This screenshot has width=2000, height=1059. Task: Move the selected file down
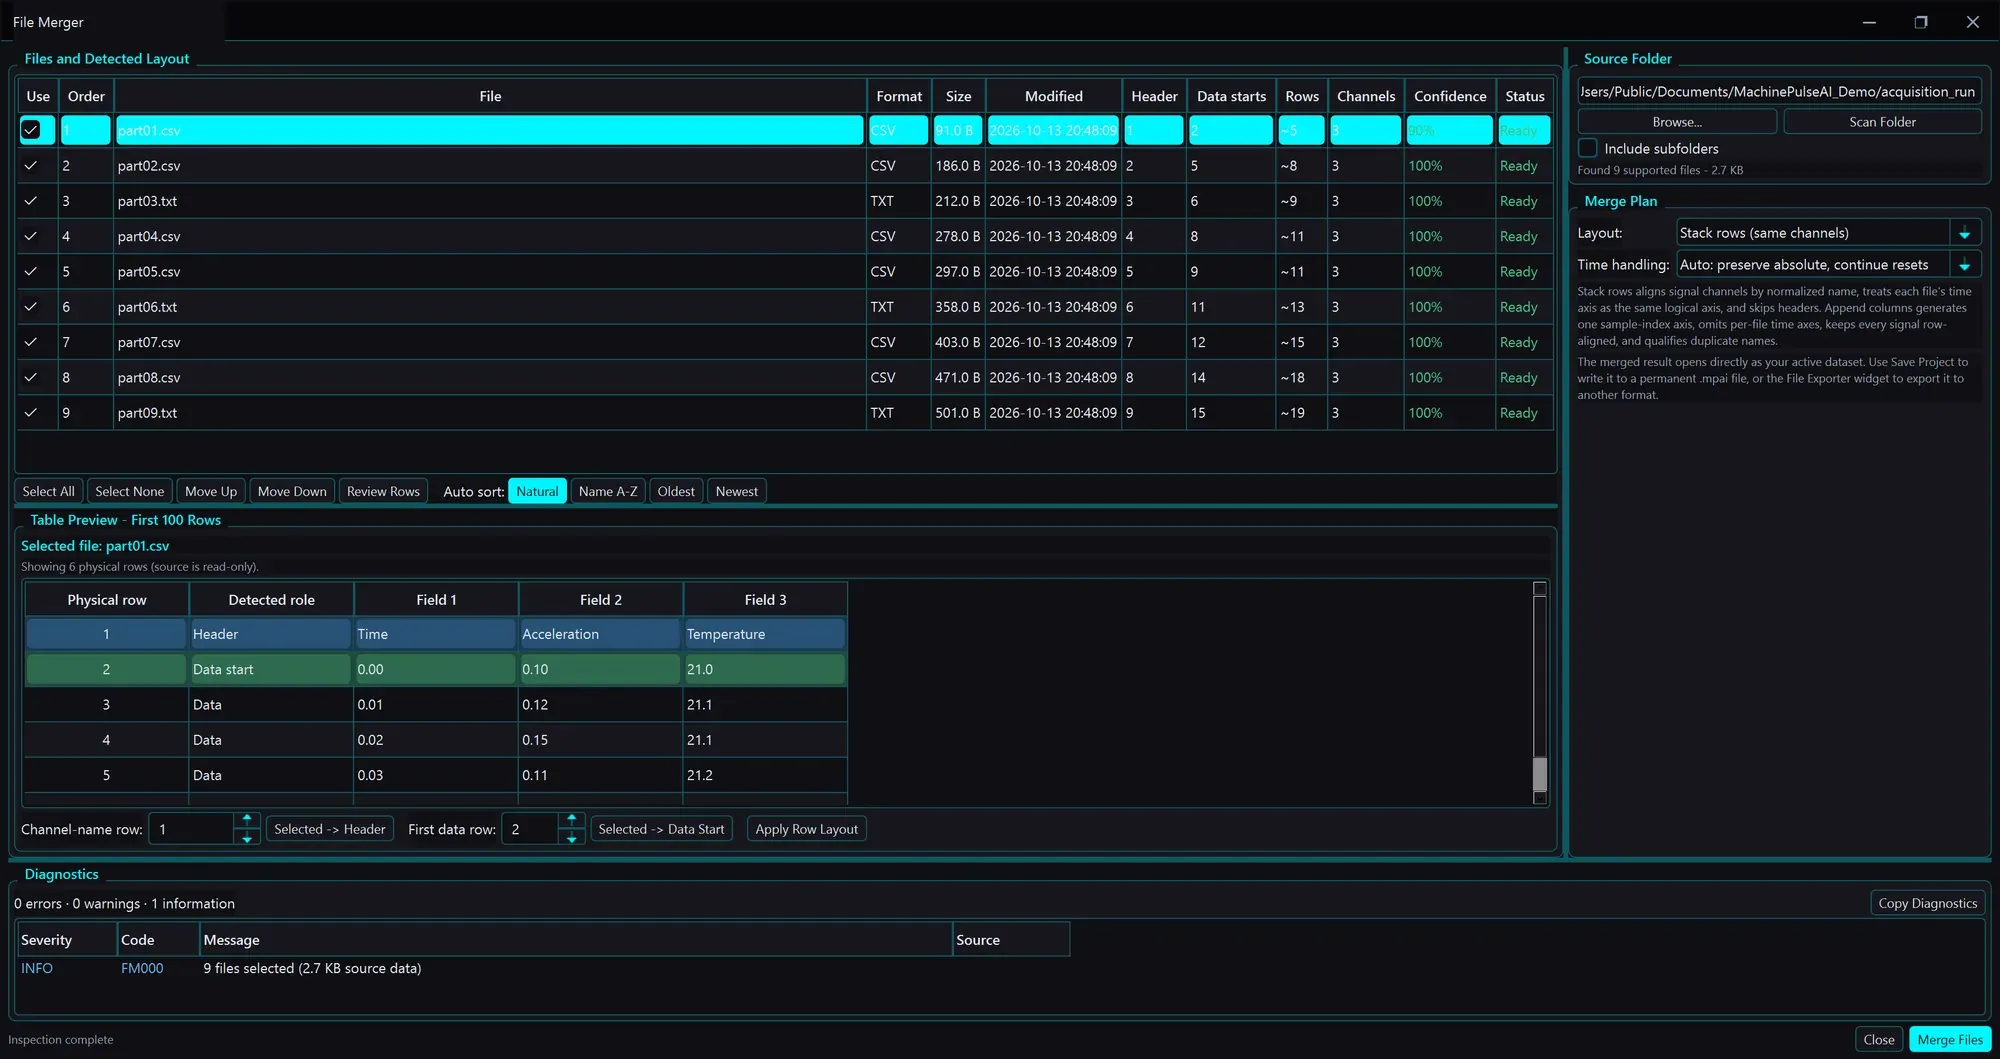tap(292, 491)
